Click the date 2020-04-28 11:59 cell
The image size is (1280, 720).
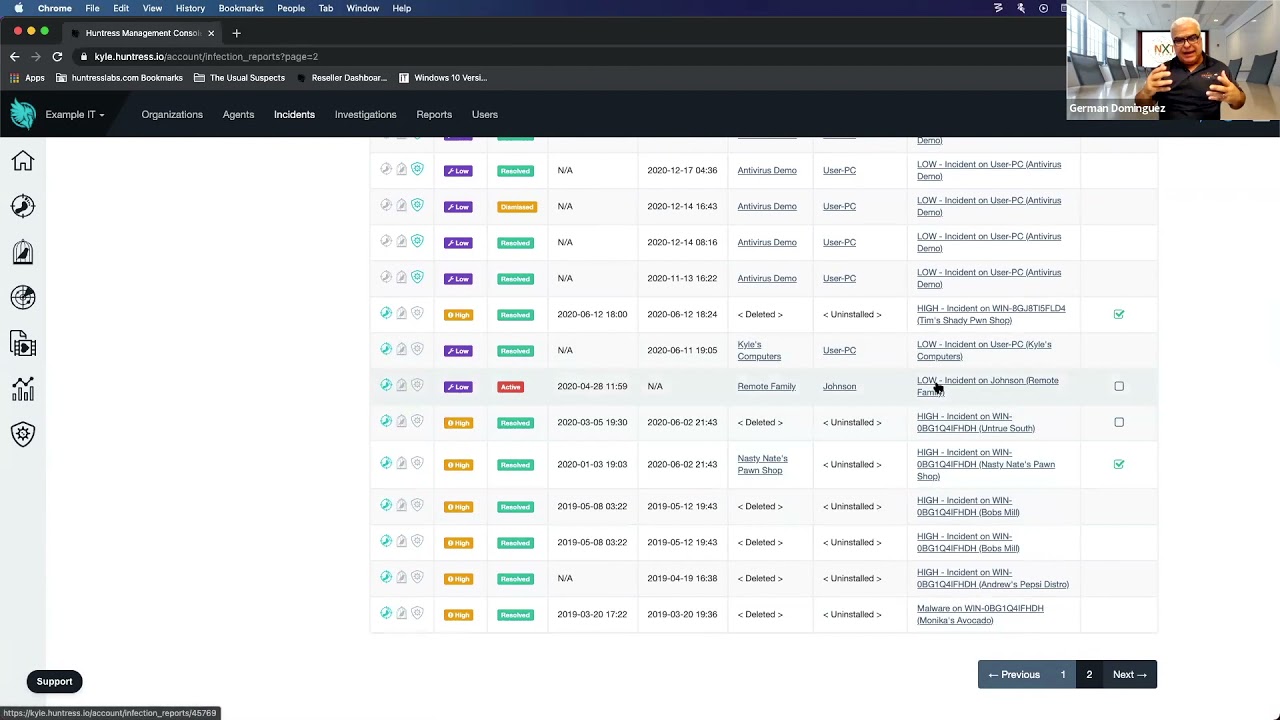pos(592,386)
